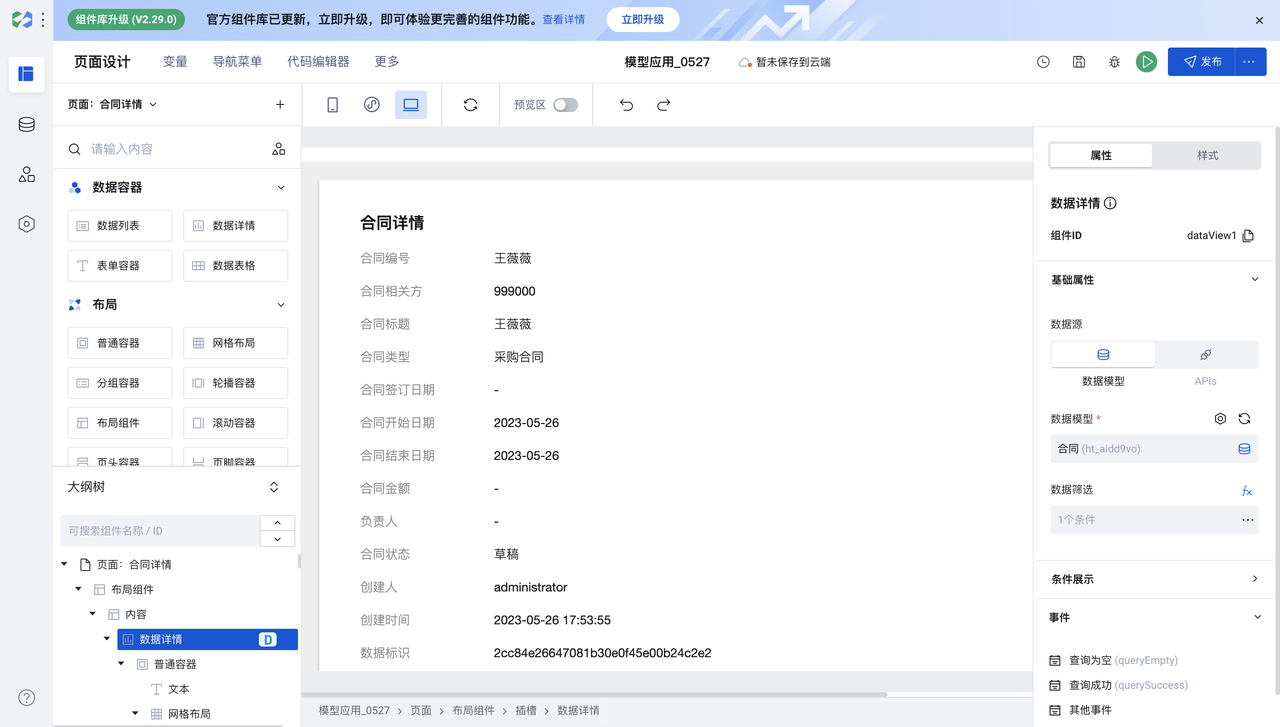Viewport: 1280px width, 727px height.
Task: Open the 导航菜单 tab
Action: coord(237,62)
